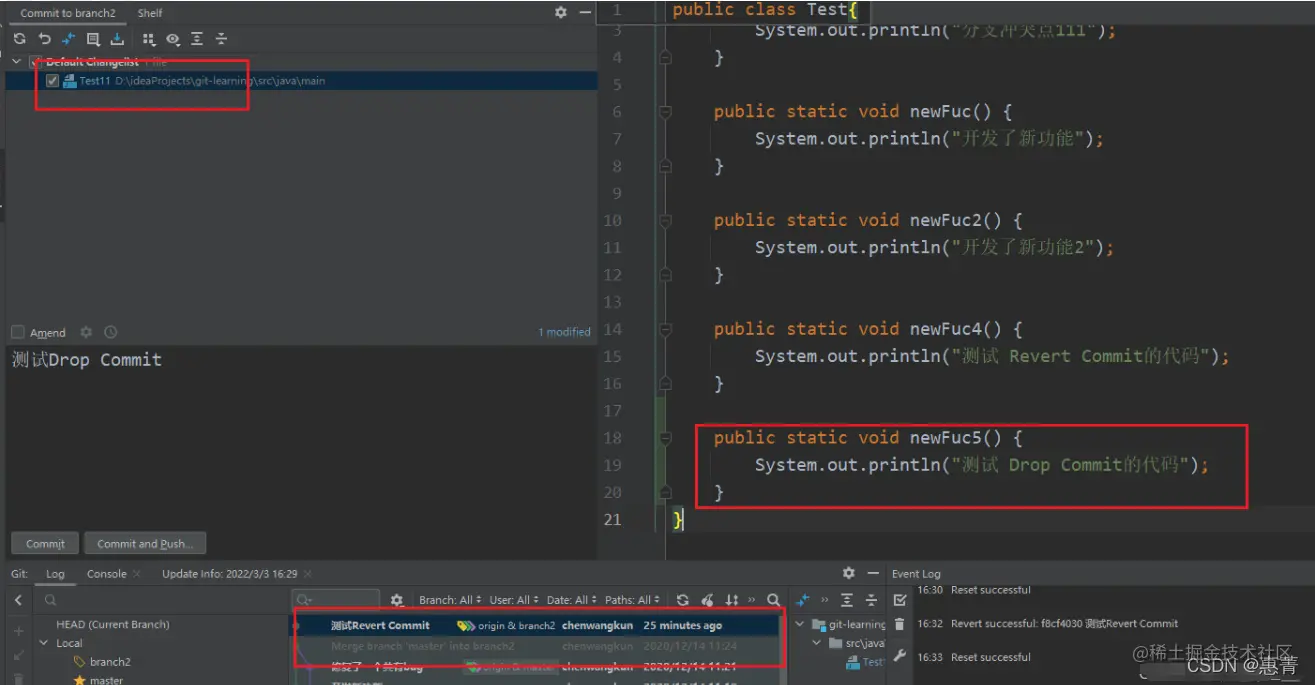Screen dimensions: 1315x685
Task: Select the Log tab in Git panel
Action: point(55,574)
